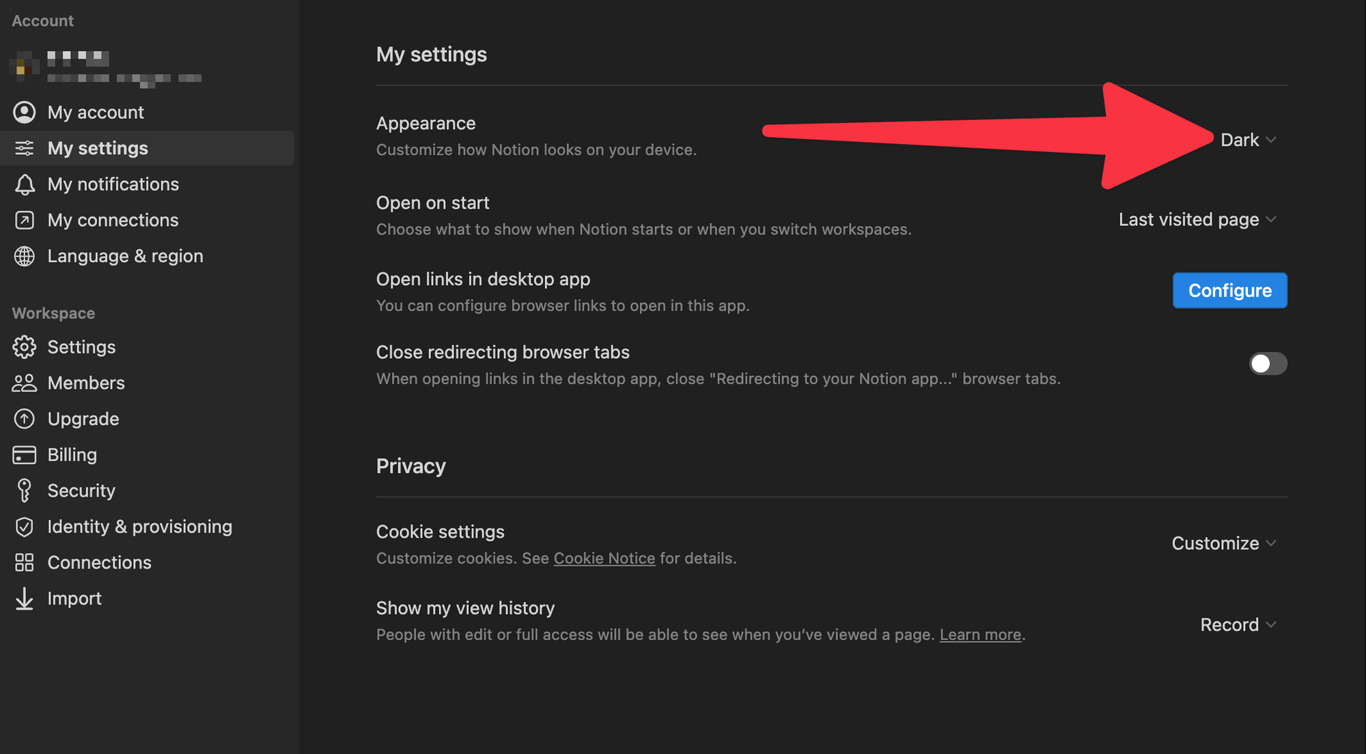Follow the Learn more link
1366x754 pixels.
click(980, 635)
